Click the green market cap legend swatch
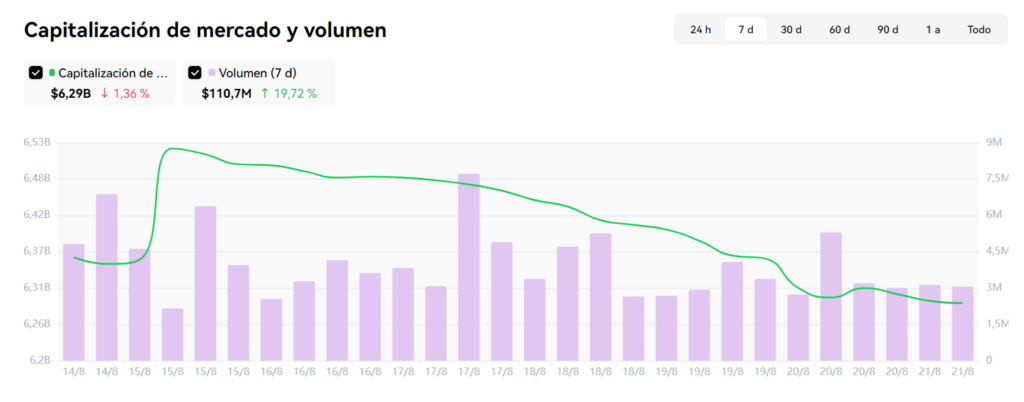Image resolution: width=1024 pixels, height=402 pixels. [52, 72]
